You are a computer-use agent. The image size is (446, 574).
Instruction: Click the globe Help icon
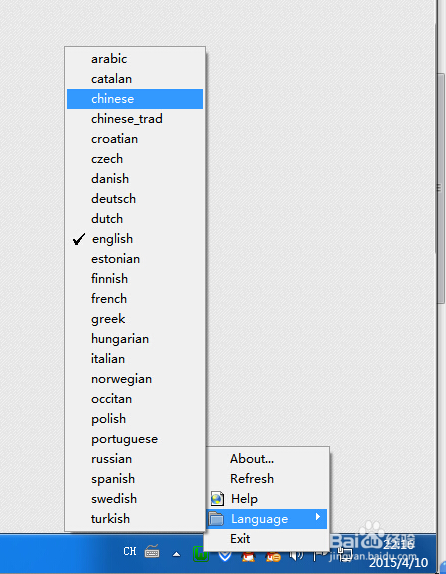coord(217,499)
